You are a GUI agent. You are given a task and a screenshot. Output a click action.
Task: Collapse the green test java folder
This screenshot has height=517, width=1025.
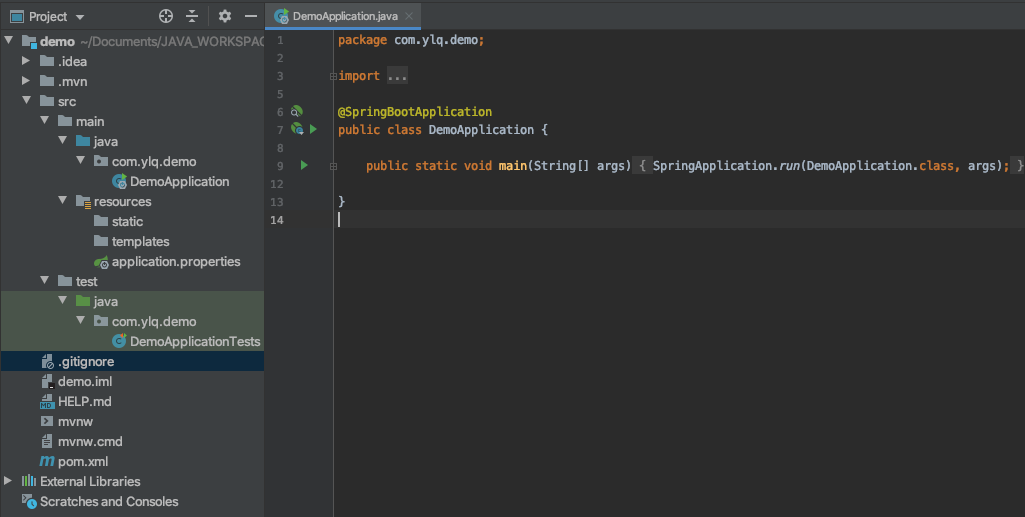pos(63,301)
